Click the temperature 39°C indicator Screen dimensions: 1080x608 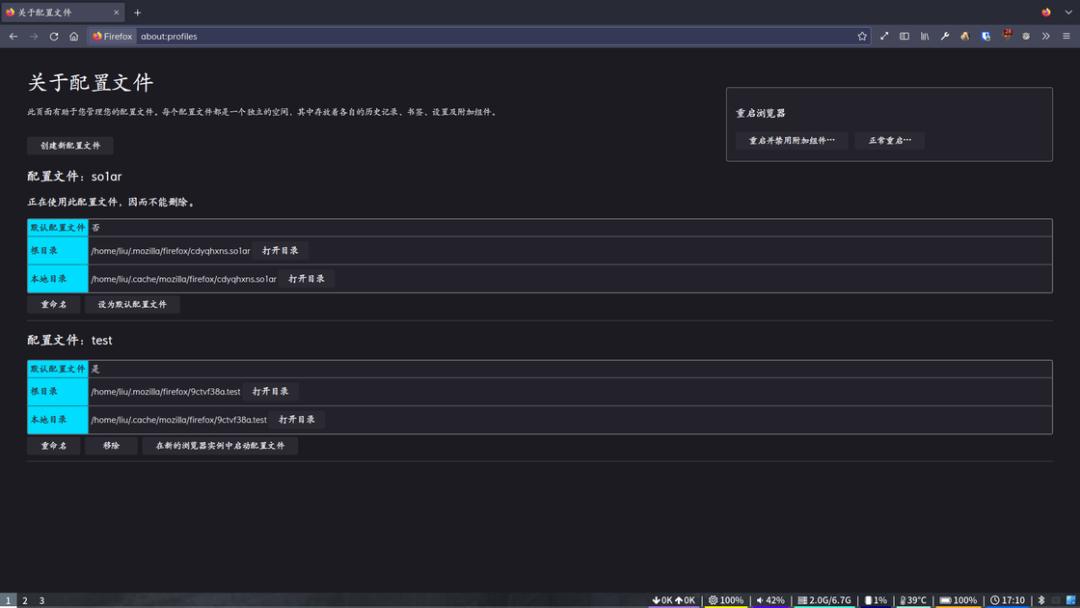point(913,600)
